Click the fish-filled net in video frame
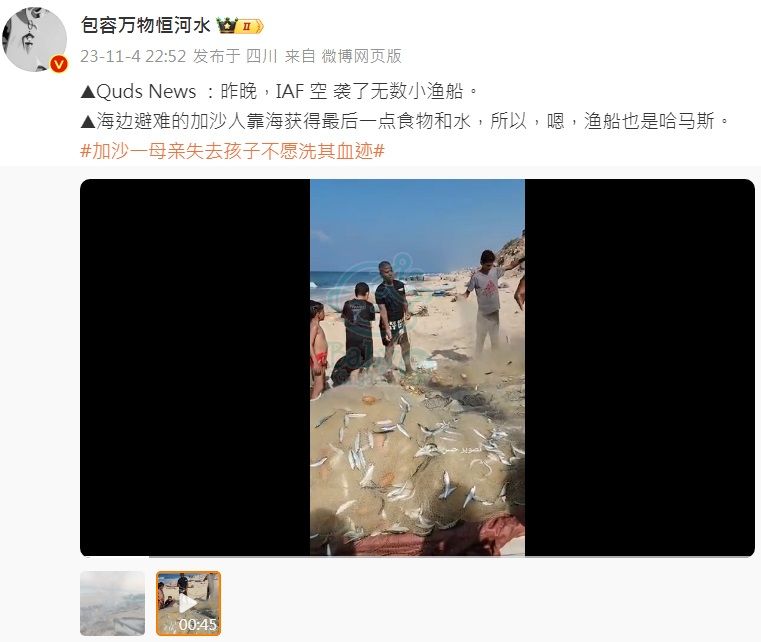Viewport: 761px width, 642px height. (x=415, y=461)
